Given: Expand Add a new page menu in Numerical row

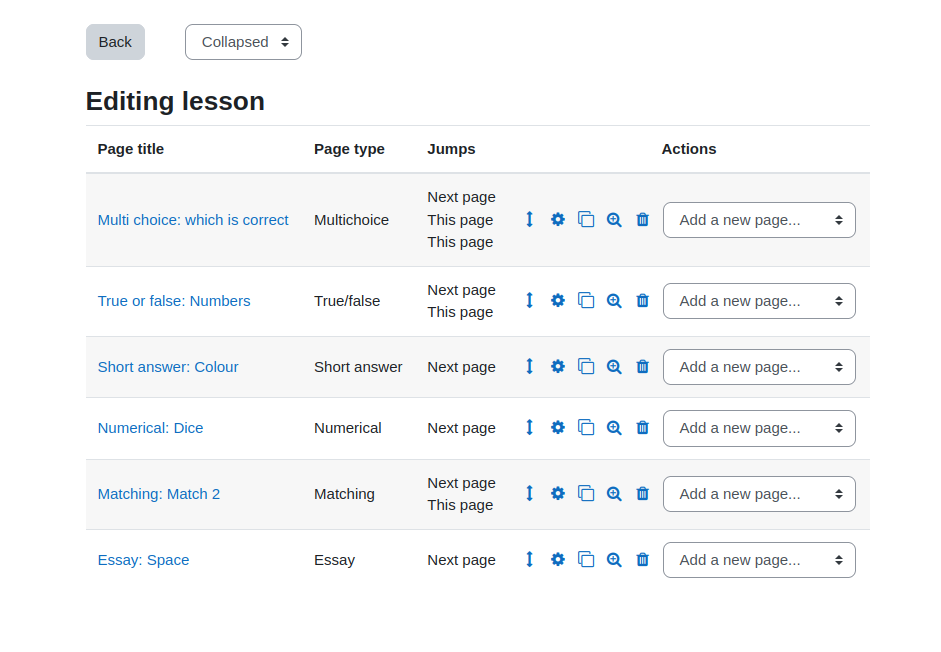Looking at the screenshot, I should pyautogui.click(x=759, y=428).
